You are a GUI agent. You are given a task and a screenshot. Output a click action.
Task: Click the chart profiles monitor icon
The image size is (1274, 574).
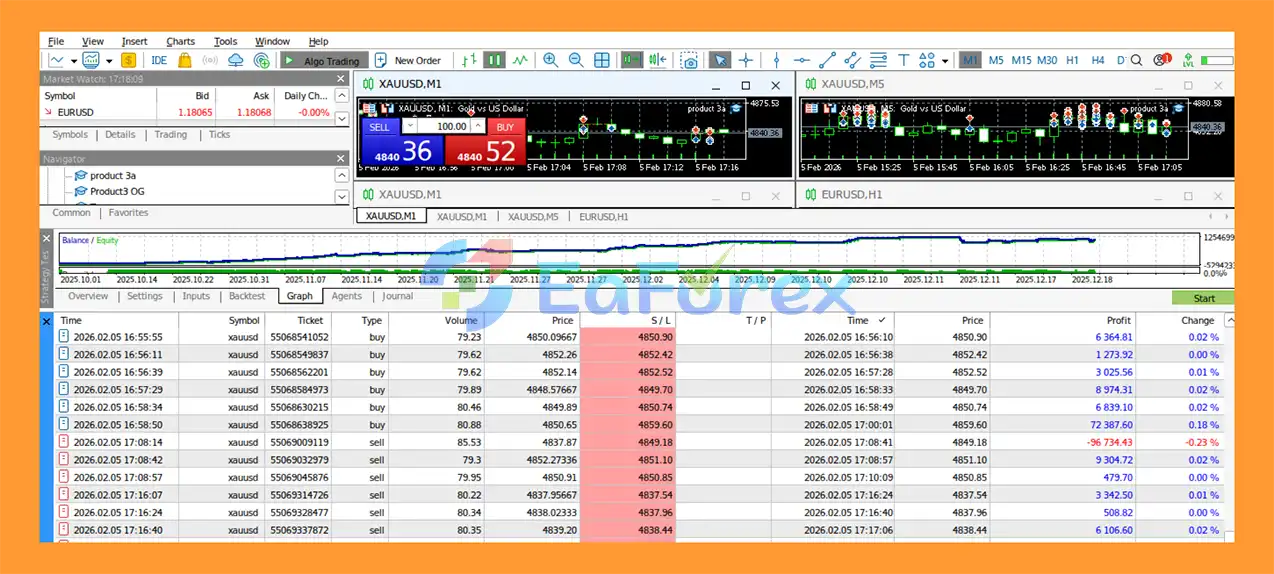[x=91, y=60]
